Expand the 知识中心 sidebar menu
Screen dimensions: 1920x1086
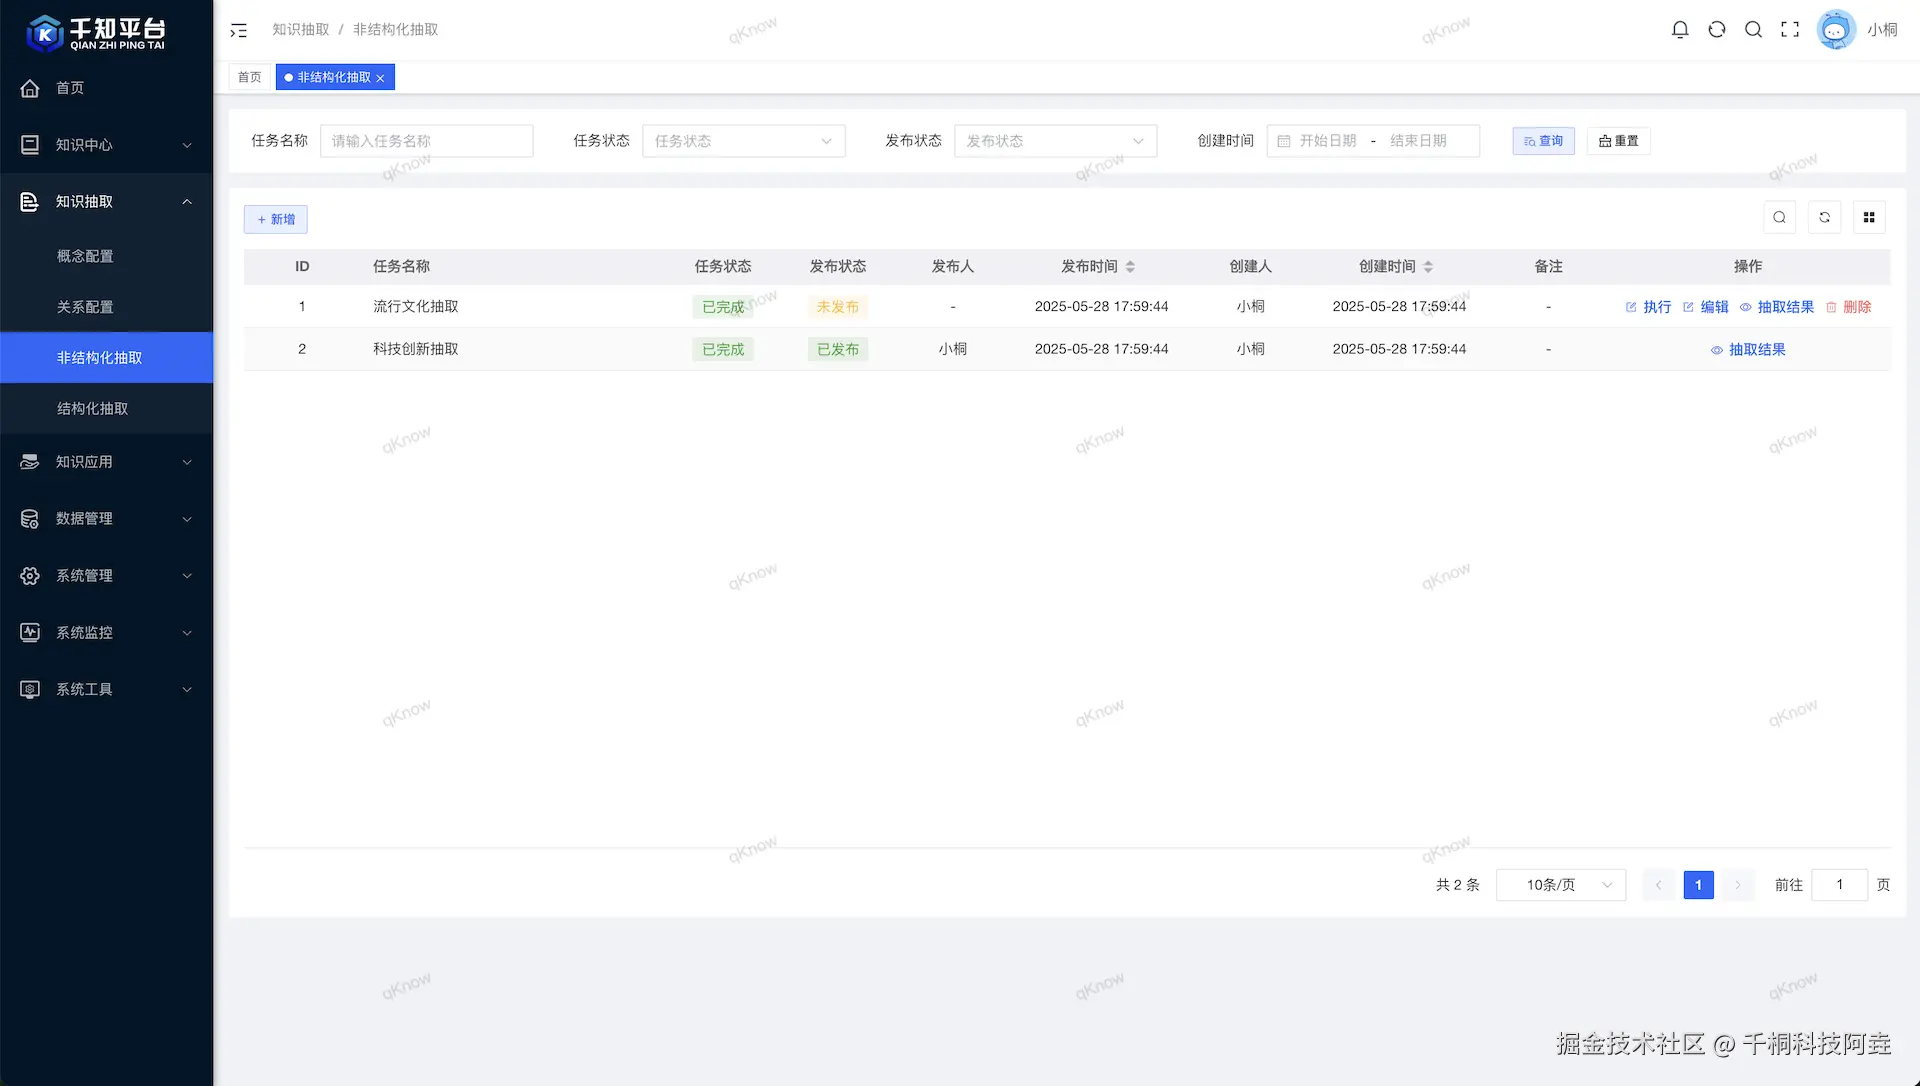coord(106,145)
